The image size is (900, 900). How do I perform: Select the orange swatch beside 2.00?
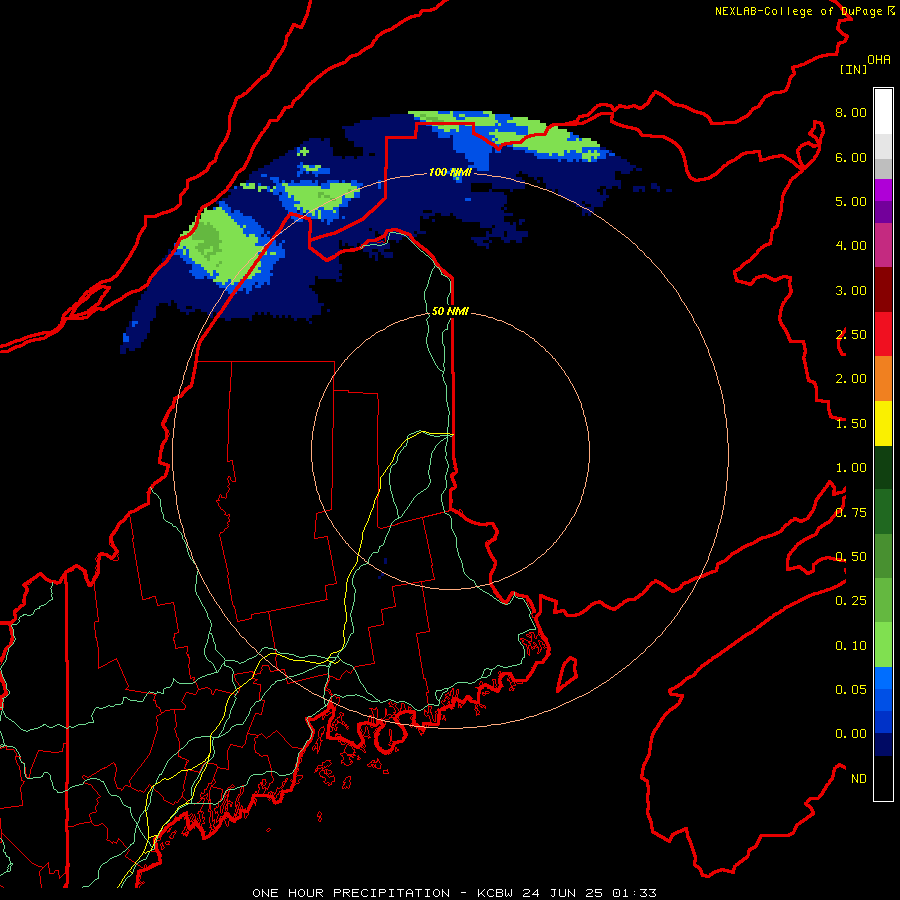pyautogui.click(x=883, y=379)
